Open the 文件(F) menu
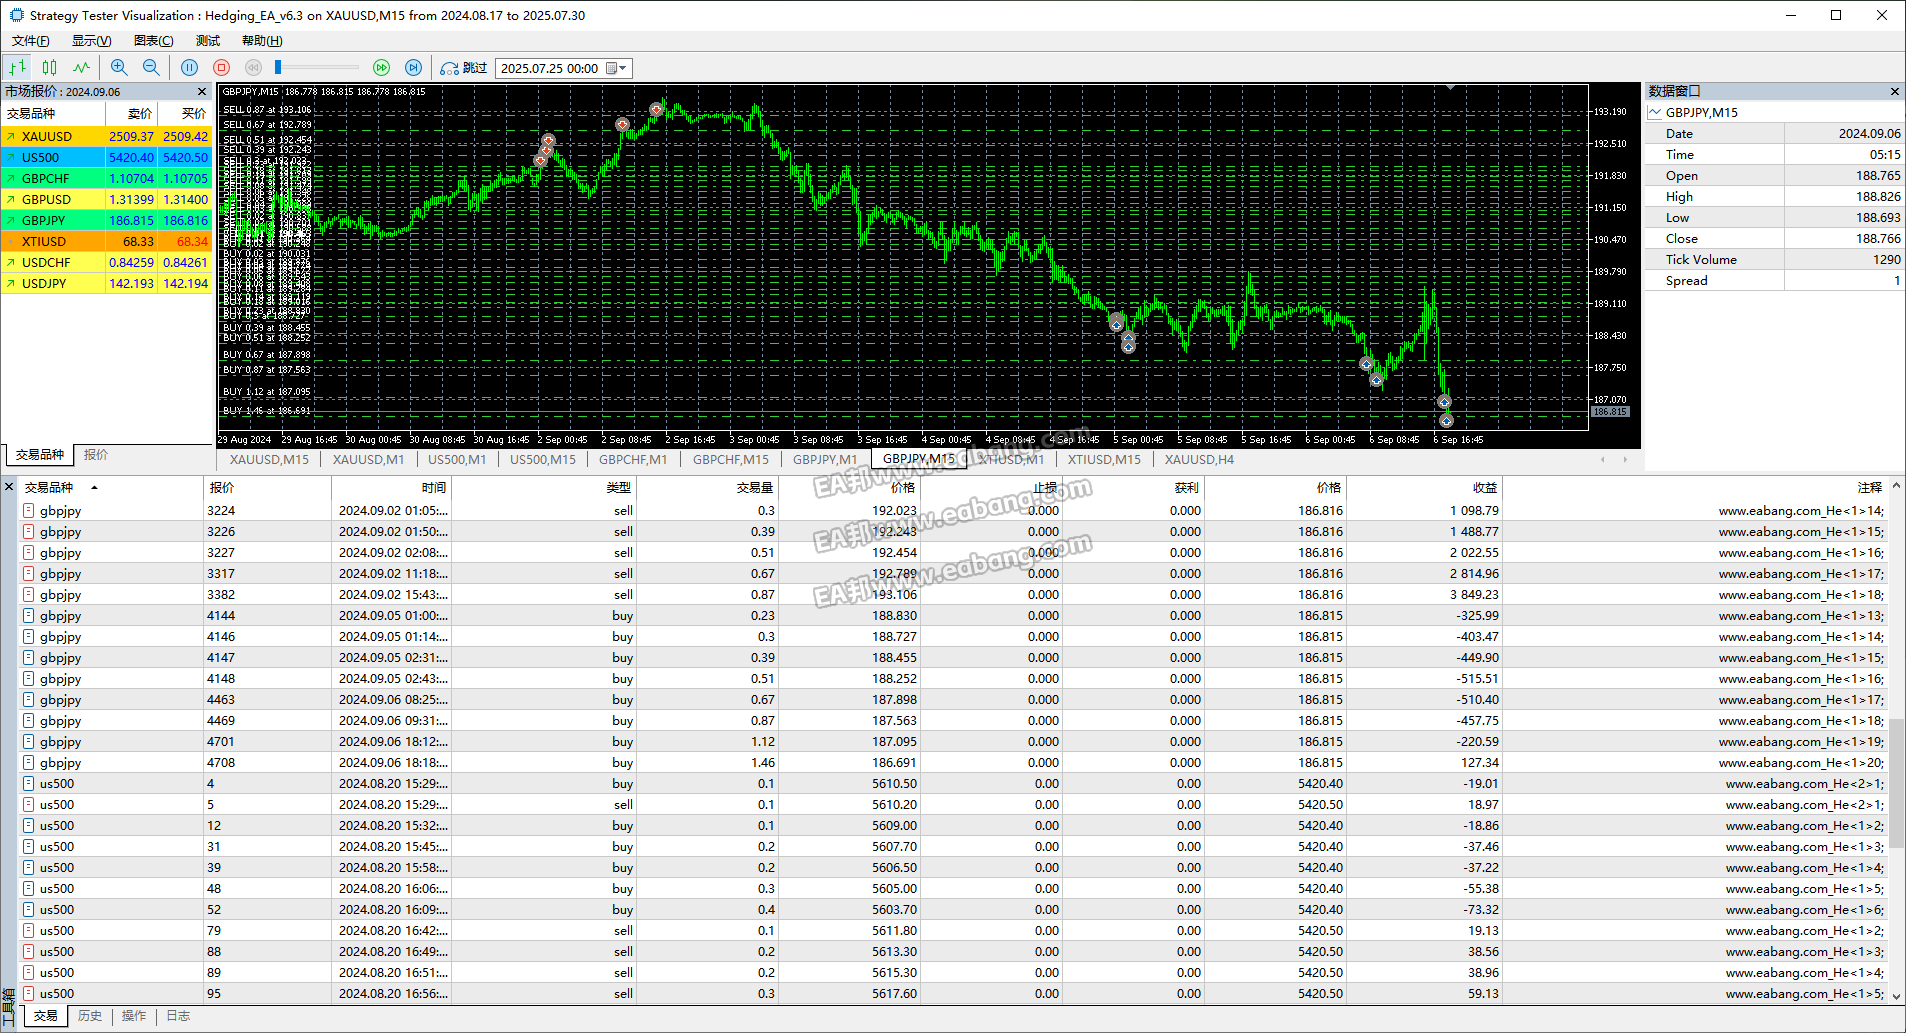Image resolution: width=1906 pixels, height=1033 pixels. 30,41
